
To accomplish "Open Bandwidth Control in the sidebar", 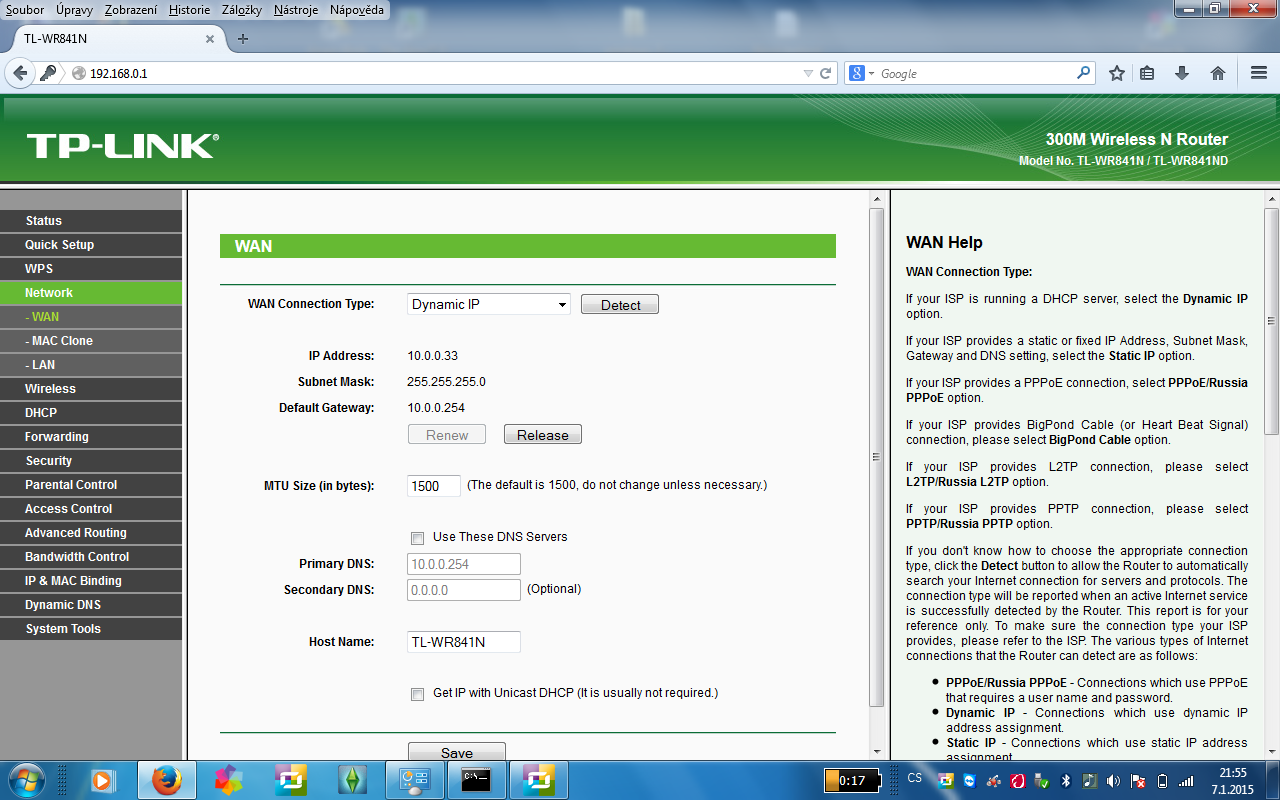I will pos(91,557).
